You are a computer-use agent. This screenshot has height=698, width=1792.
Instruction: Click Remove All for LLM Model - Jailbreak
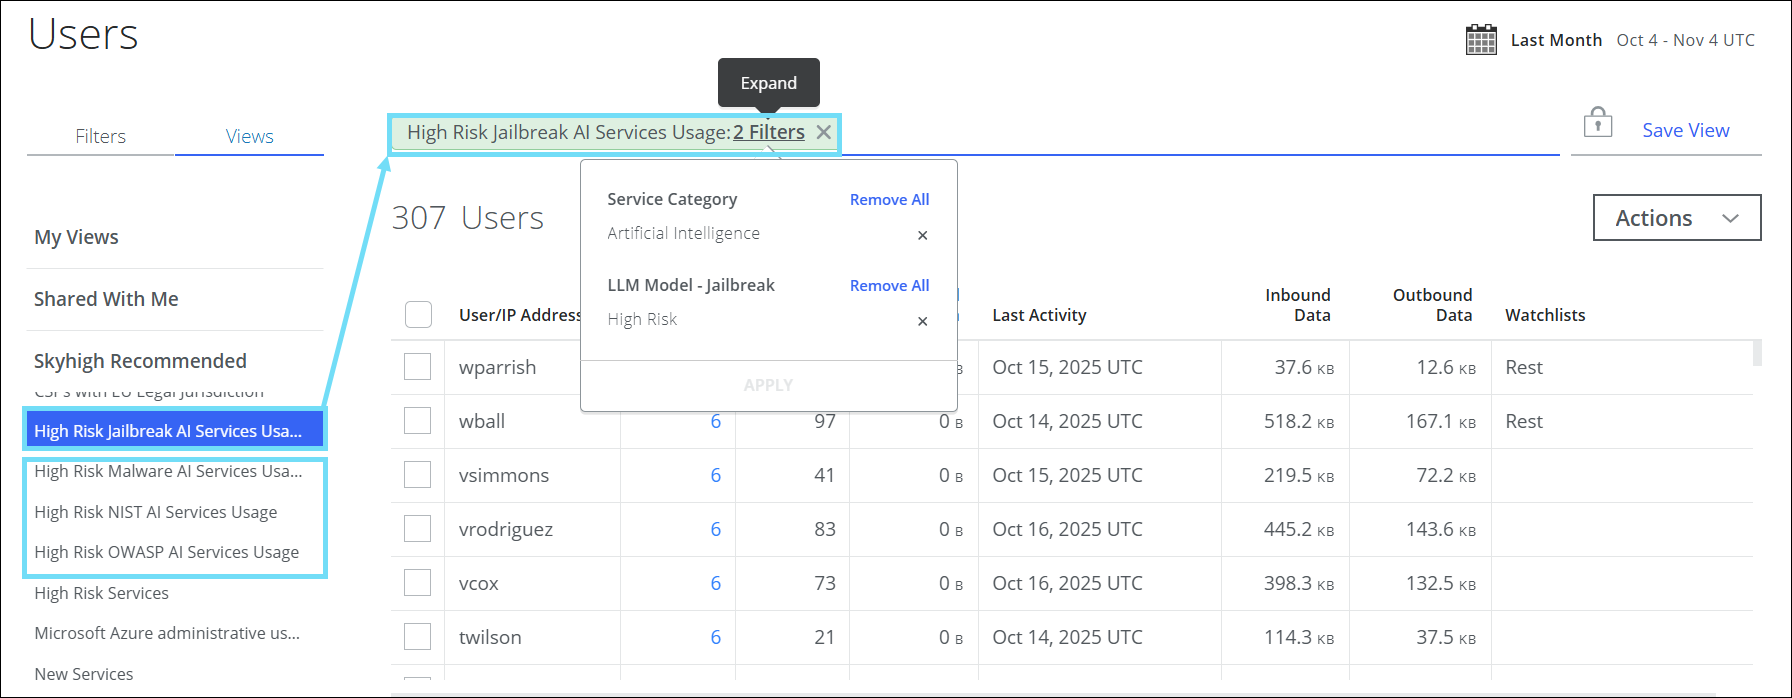889,285
